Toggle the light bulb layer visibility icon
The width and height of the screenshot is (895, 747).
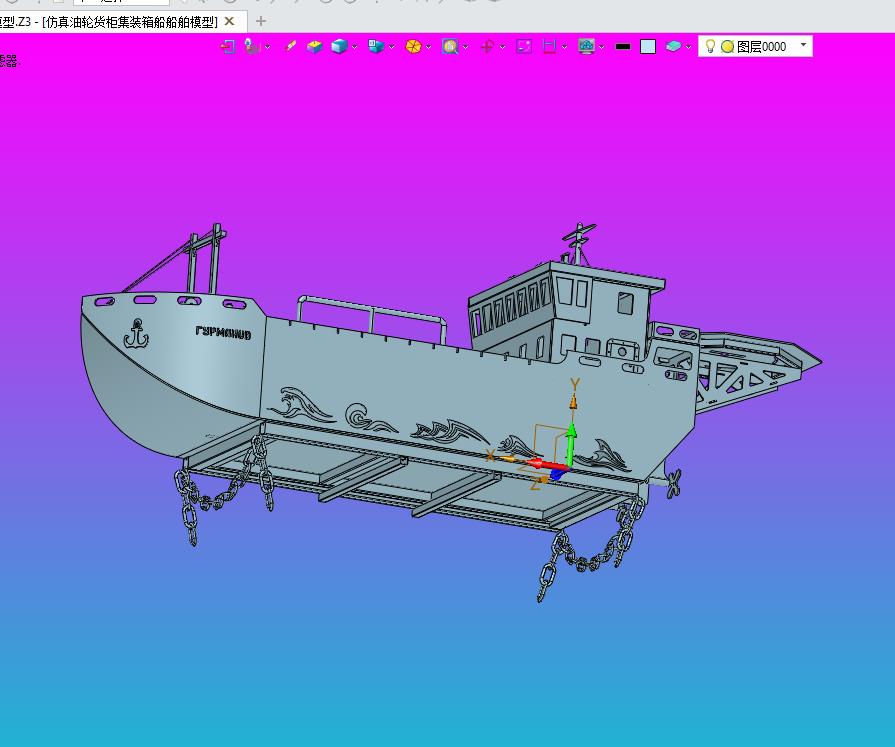710,46
